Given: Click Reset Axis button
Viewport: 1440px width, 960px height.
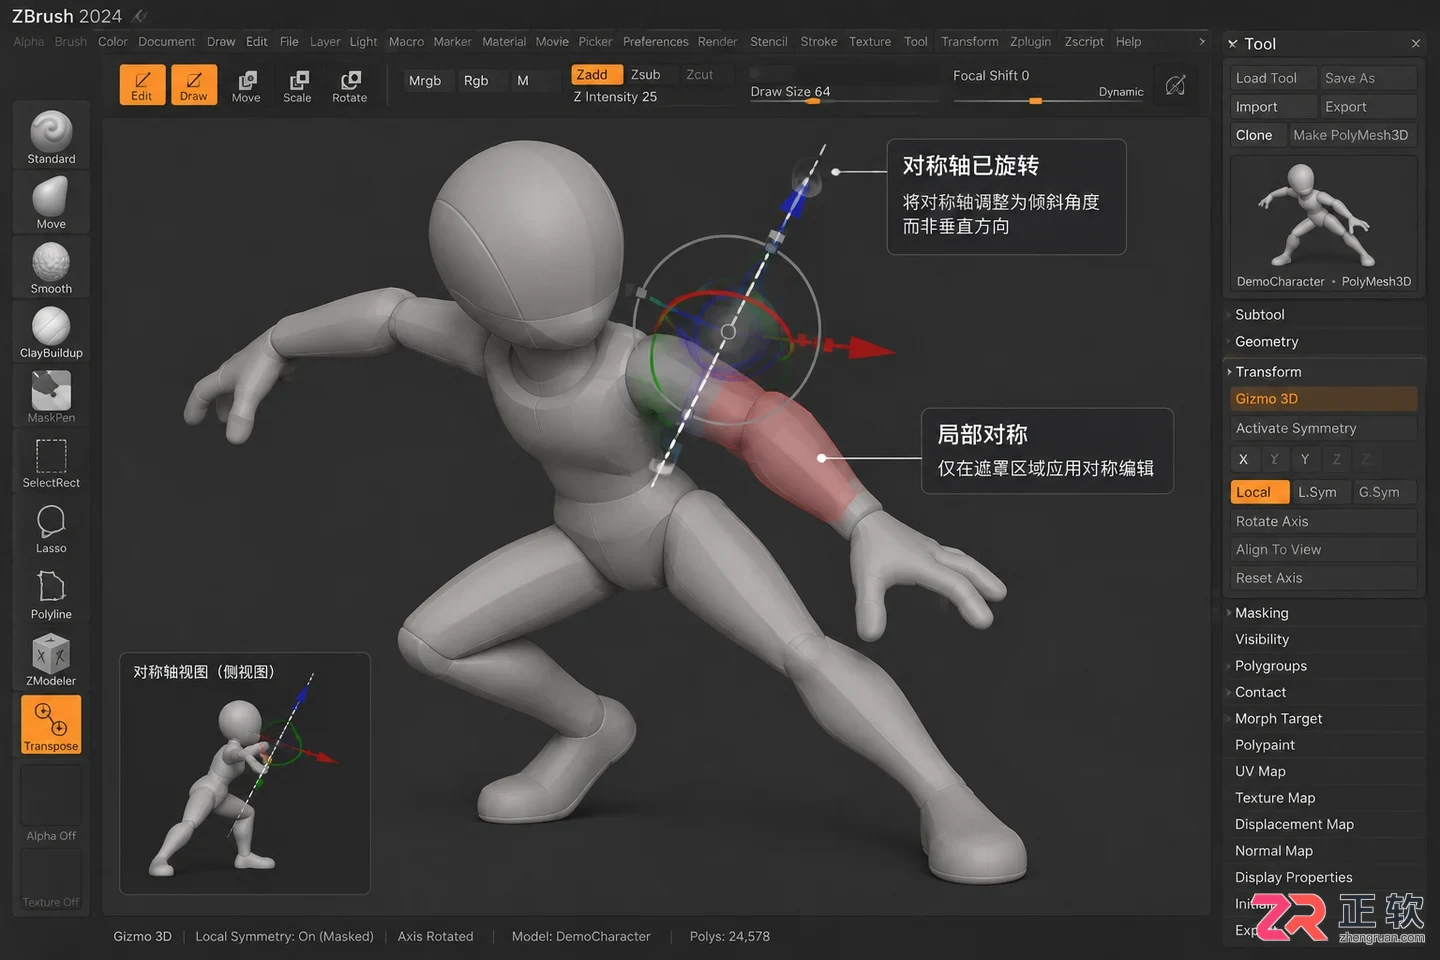Looking at the screenshot, I should click(1324, 578).
